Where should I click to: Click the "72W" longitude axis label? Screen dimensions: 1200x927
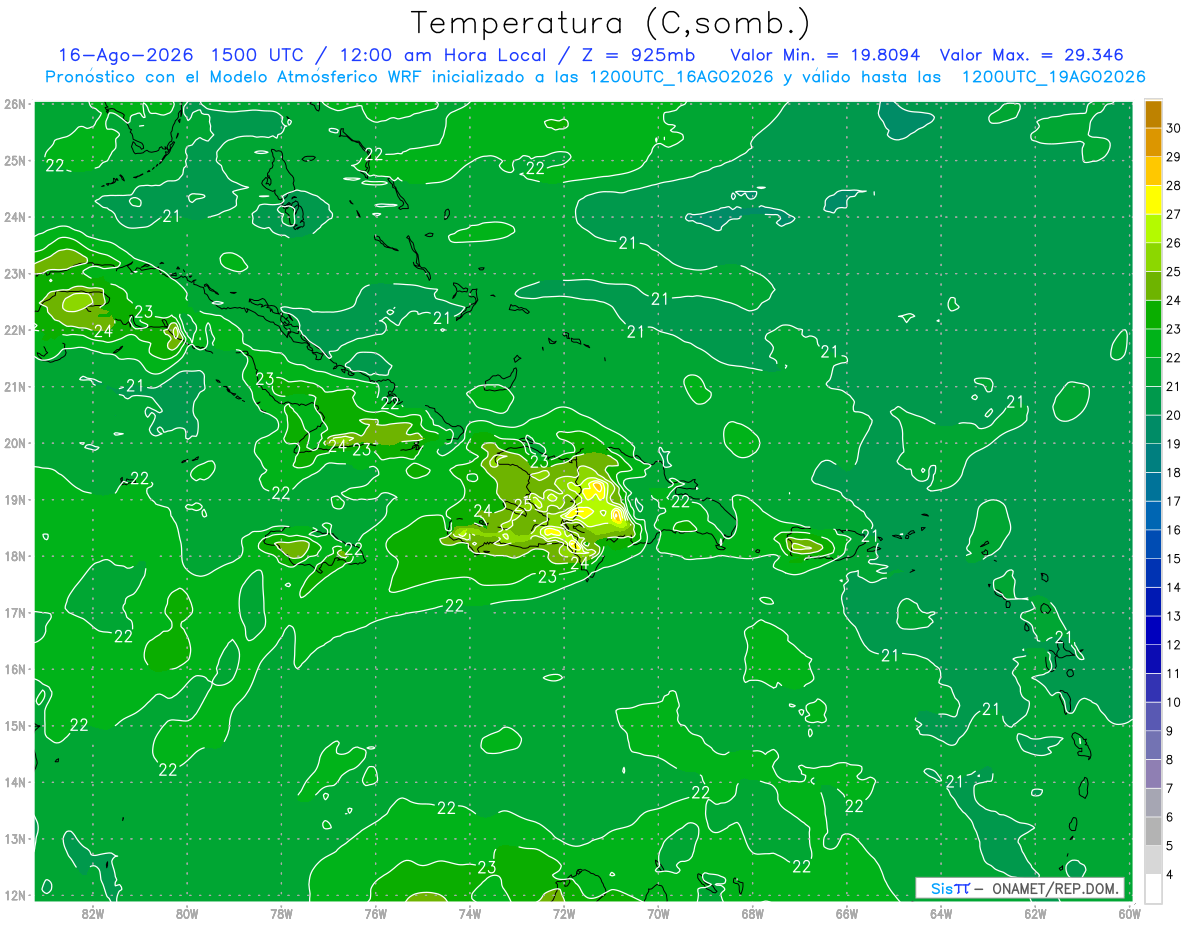(x=563, y=912)
